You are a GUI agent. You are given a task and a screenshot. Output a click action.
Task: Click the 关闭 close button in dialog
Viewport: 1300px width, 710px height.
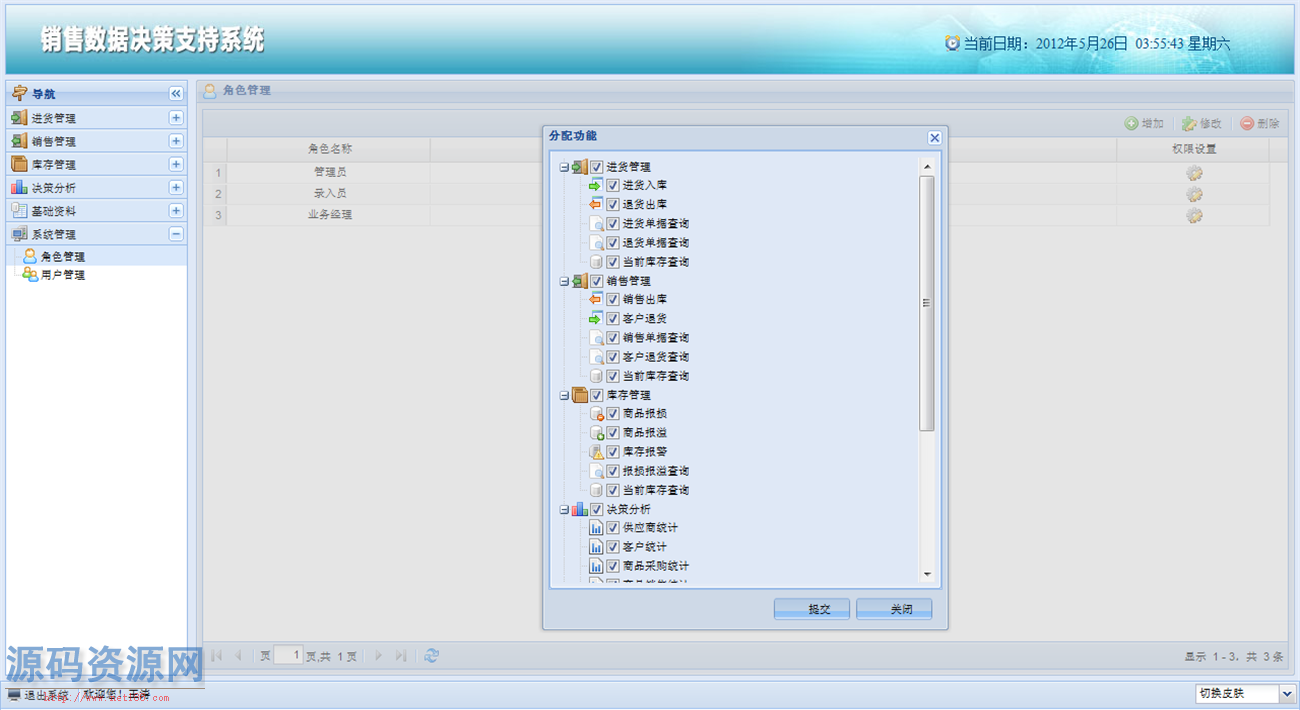point(894,609)
